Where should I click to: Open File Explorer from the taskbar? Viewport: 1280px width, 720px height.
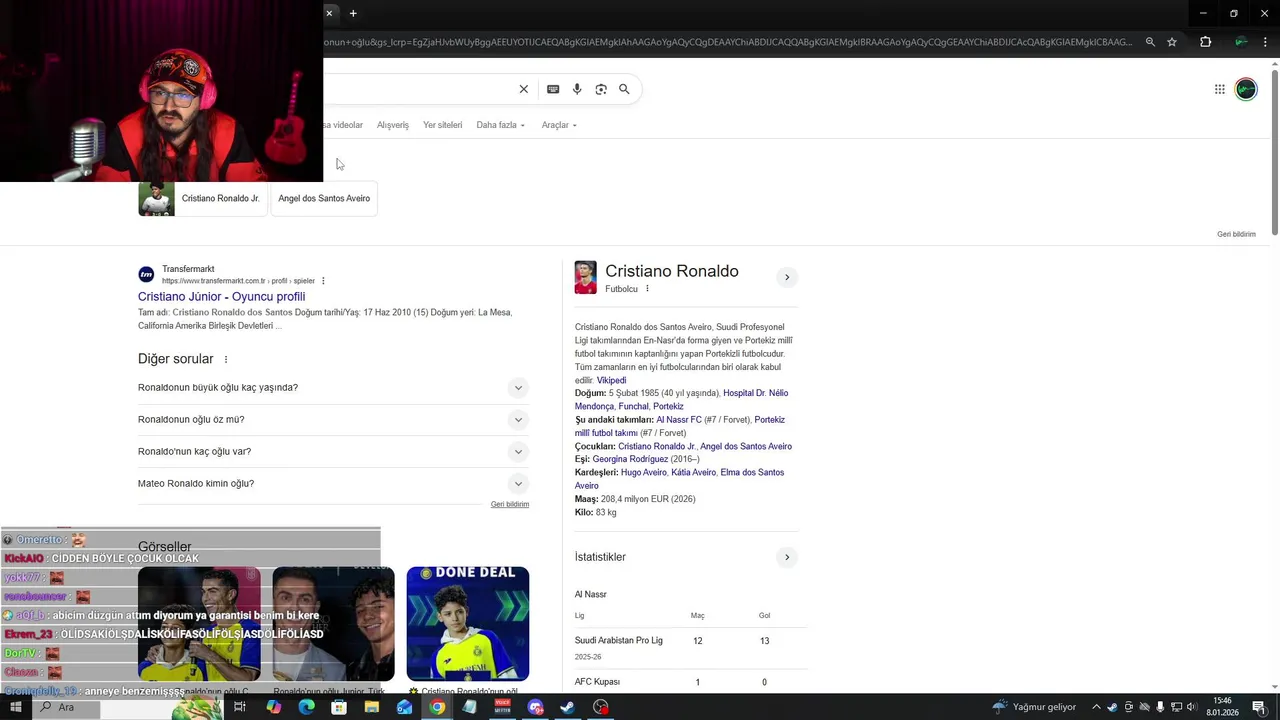(372, 707)
